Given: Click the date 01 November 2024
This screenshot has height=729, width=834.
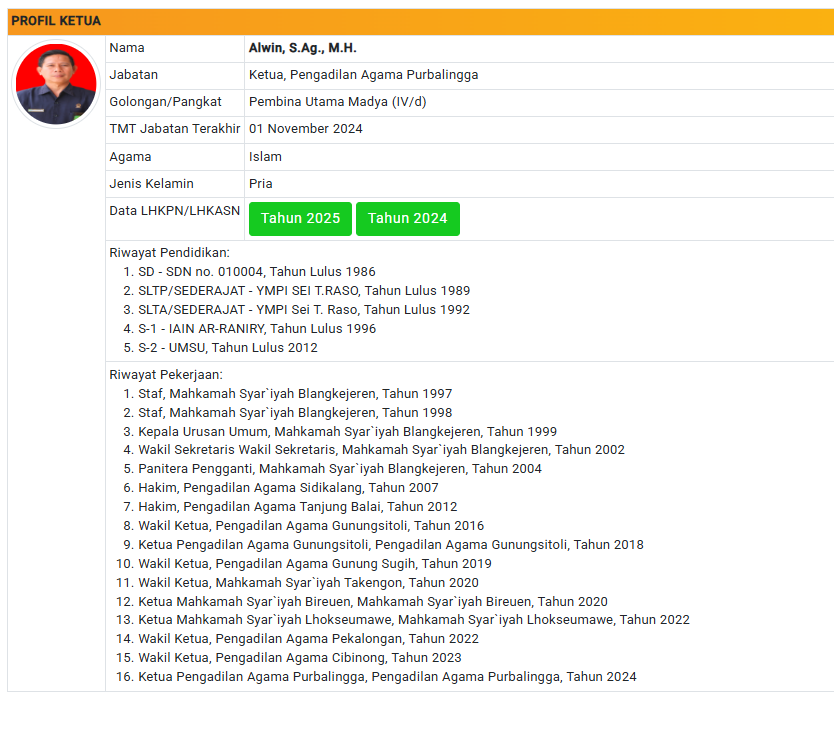Looking at the screenshot, I should pos(305,129).
